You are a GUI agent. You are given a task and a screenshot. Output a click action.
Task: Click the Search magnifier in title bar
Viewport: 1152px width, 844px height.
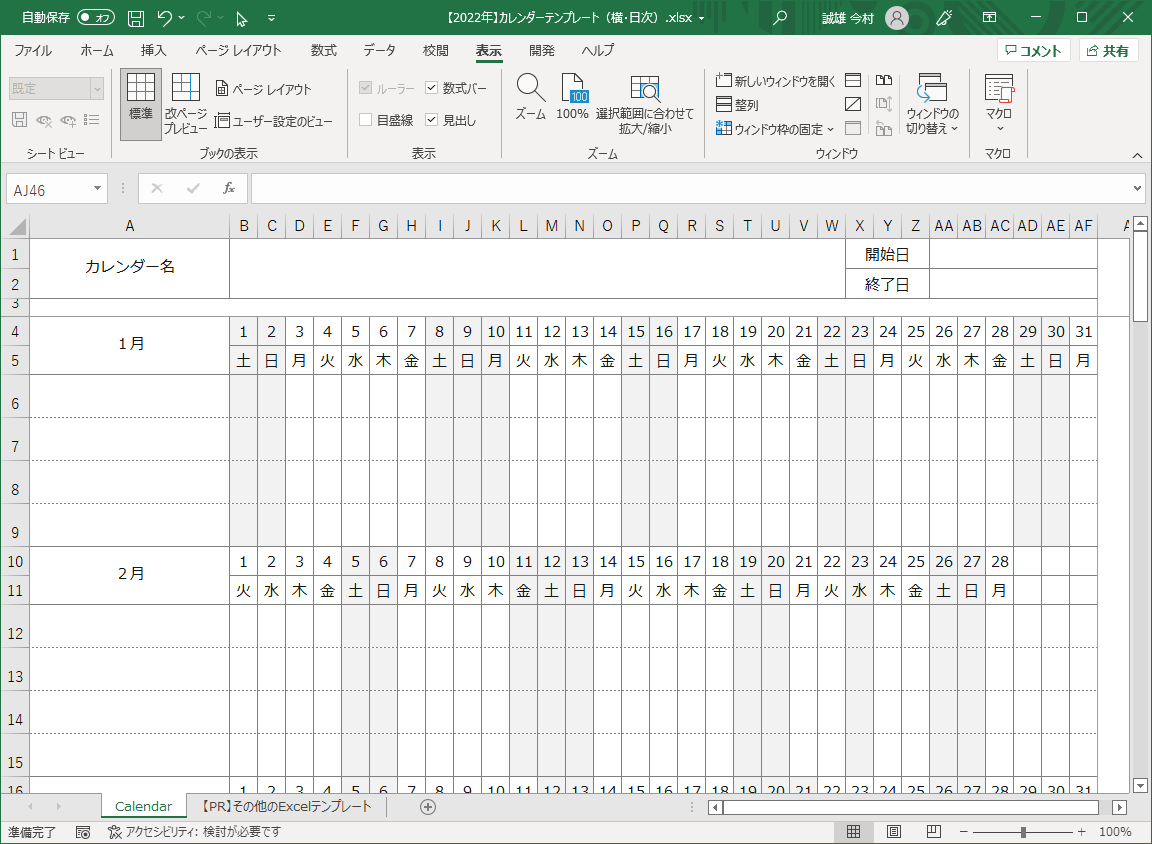pyautogui.click(x=780, y=18)
